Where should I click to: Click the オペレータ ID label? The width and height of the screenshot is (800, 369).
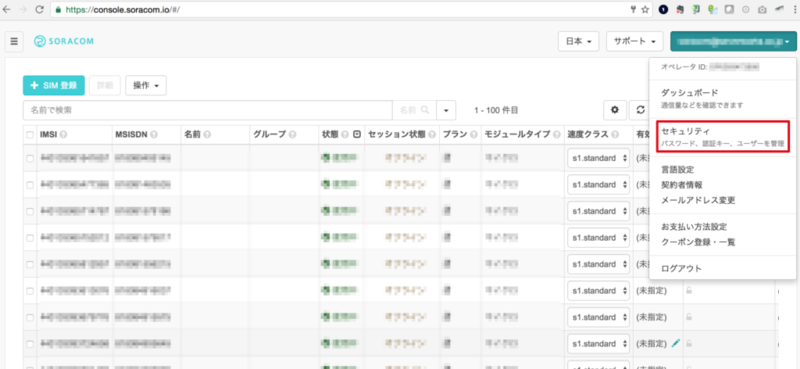click(684, 67)
